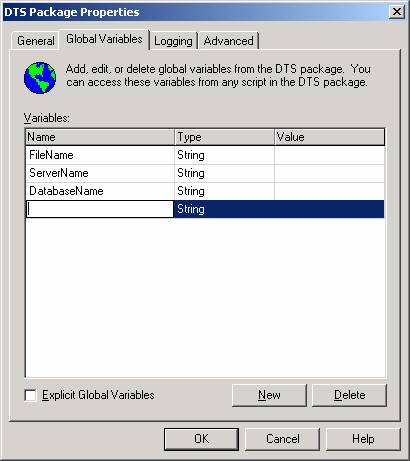410x461 pixels.
Task: Click the Cancel button
Action: 282,439
